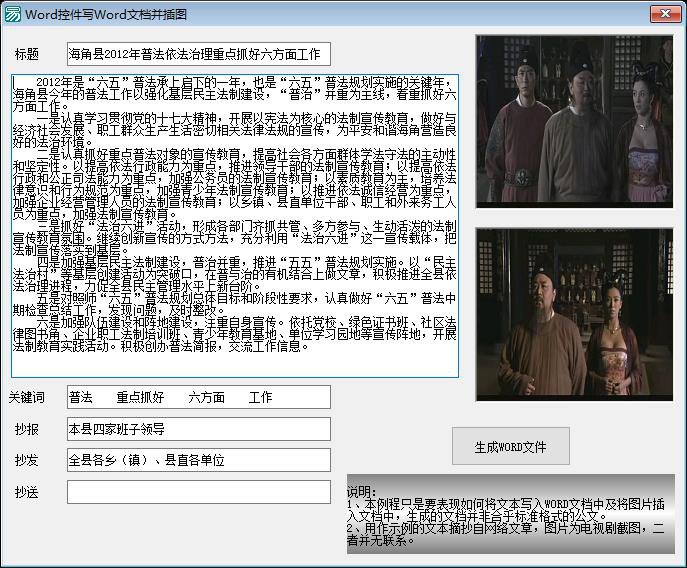Click the 关键词 label
This screenshot has width=687, height=568.
point(27,398)
